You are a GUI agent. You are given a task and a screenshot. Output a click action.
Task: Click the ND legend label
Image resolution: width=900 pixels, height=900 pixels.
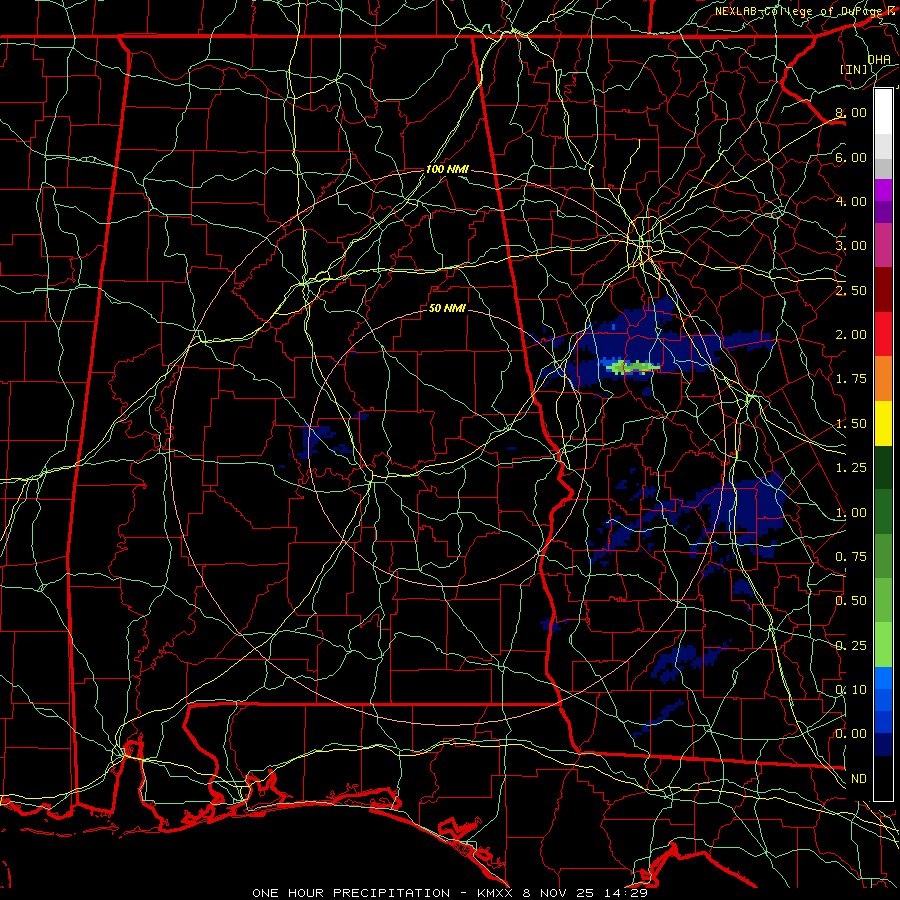[859, 779]
